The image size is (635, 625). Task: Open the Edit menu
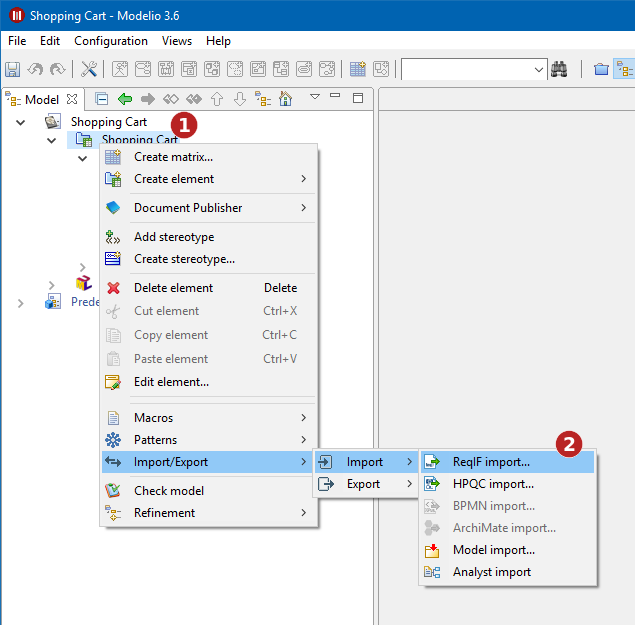pyautogui.click(x=50, y=41)
